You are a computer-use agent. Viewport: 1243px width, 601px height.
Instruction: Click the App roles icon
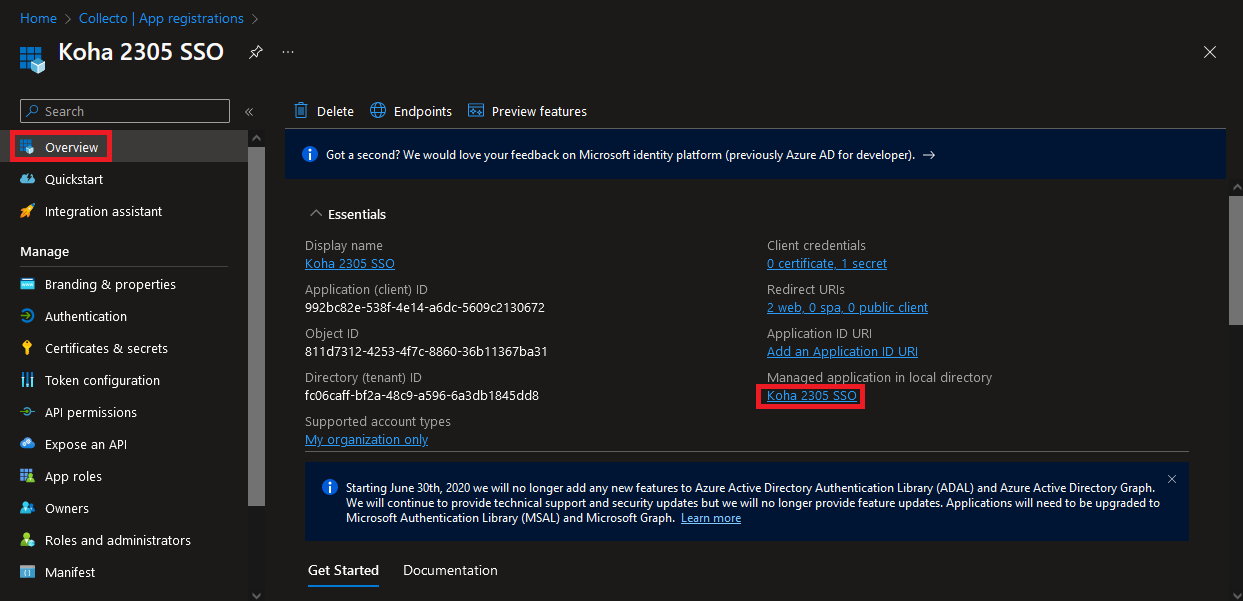[27, 476]
